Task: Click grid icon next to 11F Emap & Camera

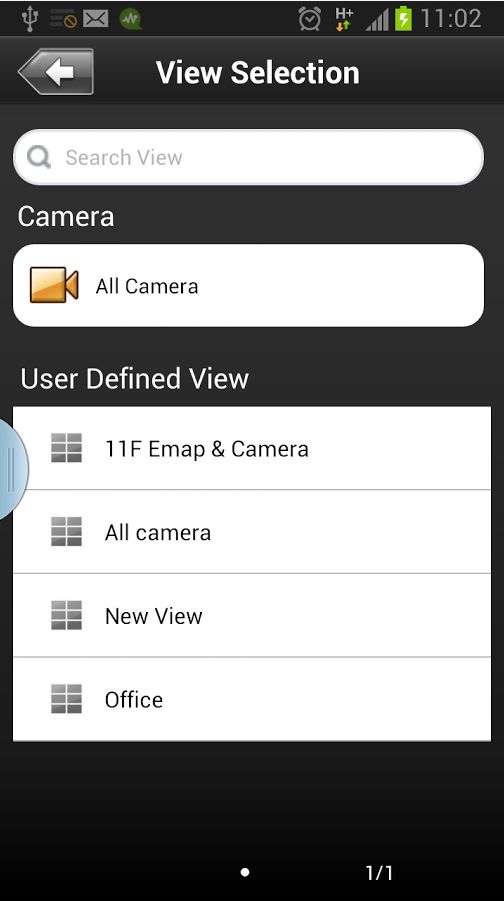Action: tap(66, 448)
